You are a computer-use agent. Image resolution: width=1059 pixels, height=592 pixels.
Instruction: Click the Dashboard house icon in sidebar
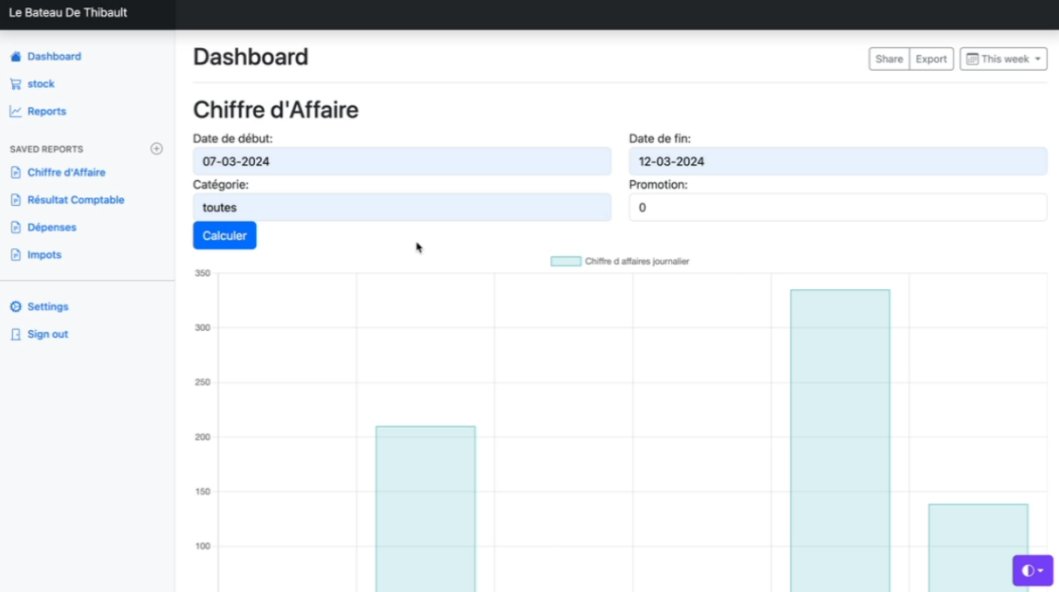(x=15, y=57)
